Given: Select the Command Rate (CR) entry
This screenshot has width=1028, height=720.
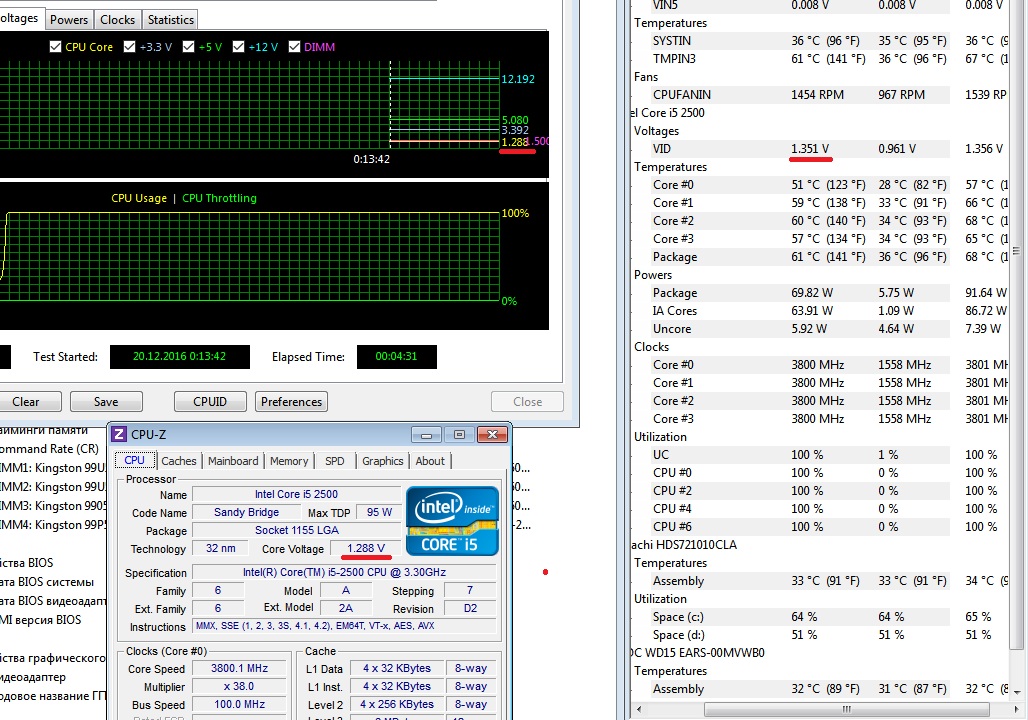Looking at the screenshot, I should point(49,449).
